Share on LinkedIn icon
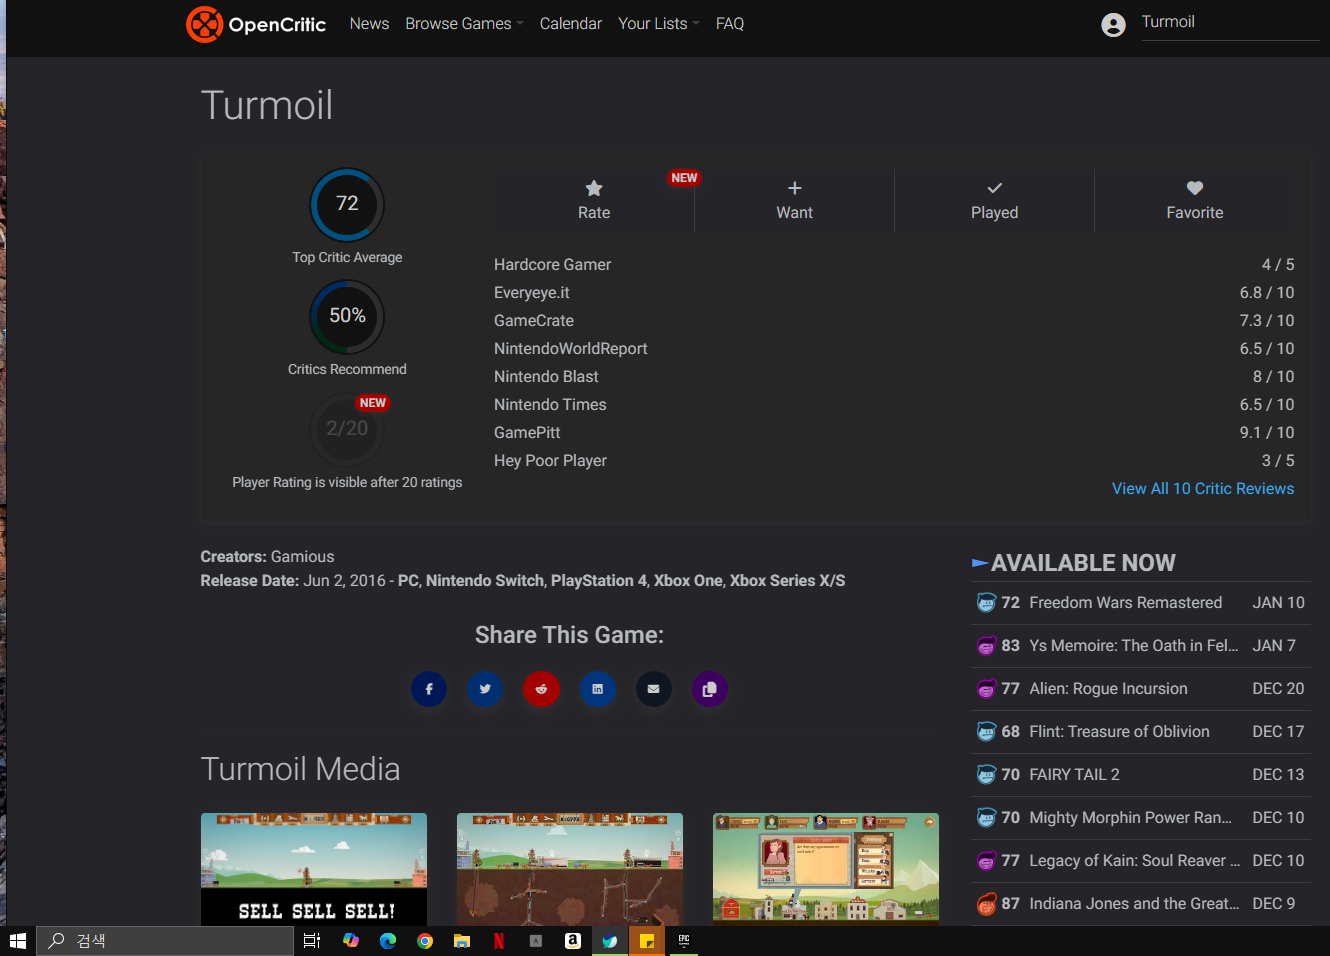Image resolution: width=1330 pixels, height=956 pixels. tap(597, 689)
